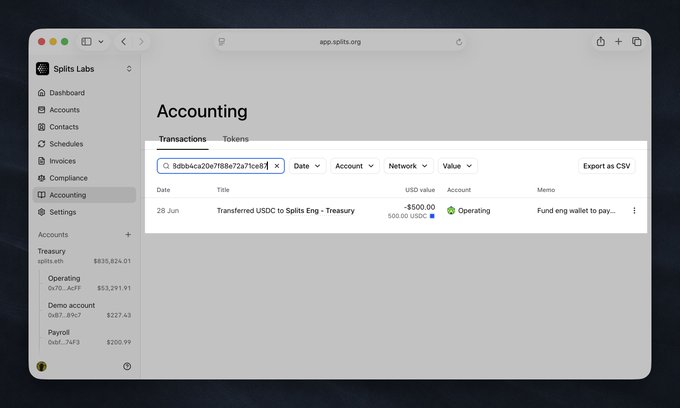Reload the page with refresh icon
This screenshot has width=680, height=408.
pos(459,42)
